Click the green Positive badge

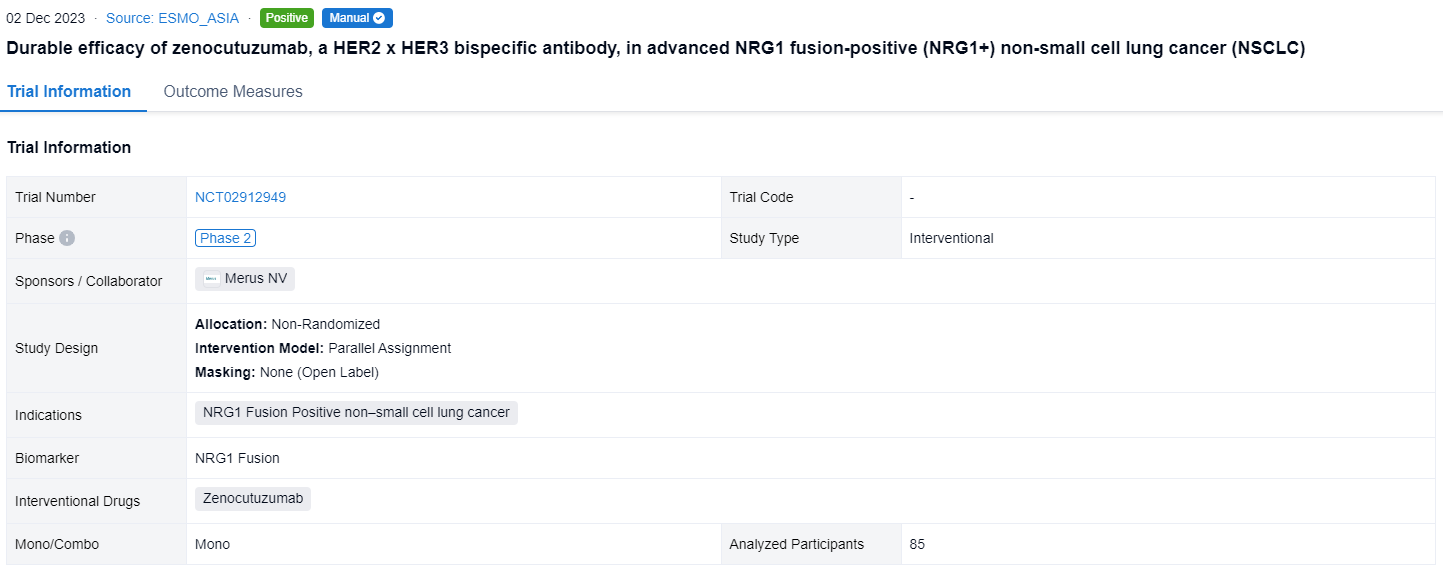coord(287,18)
